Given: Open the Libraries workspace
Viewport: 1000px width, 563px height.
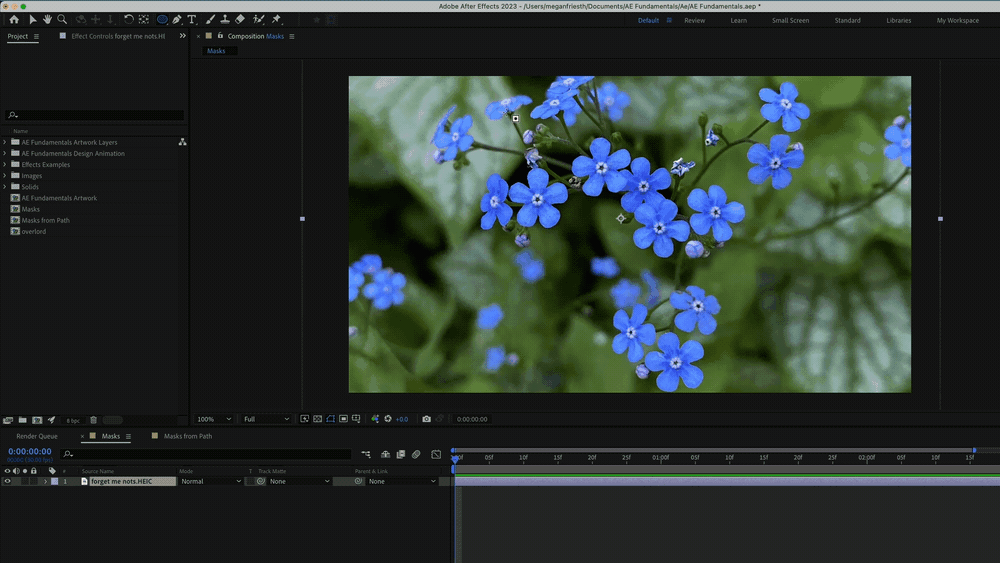Looking at the screenshot, I should click(x=898, y=20).
